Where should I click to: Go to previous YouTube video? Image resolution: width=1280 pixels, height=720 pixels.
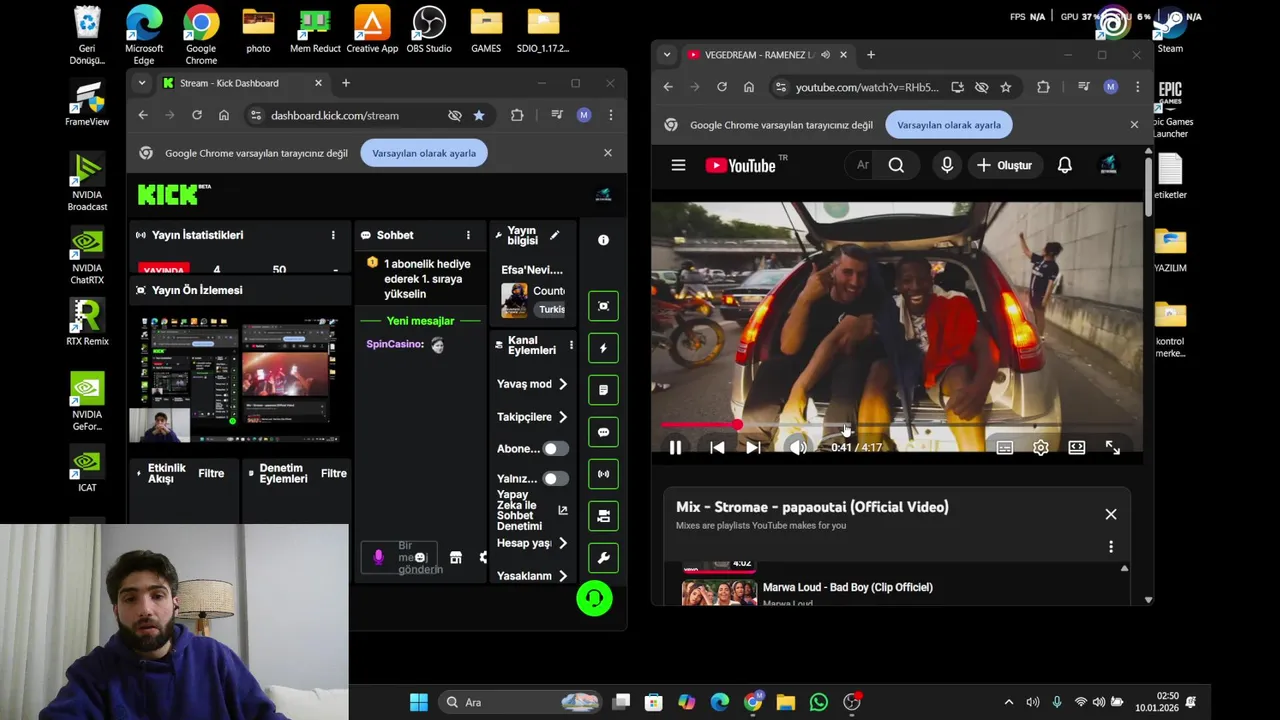[717, 448]
